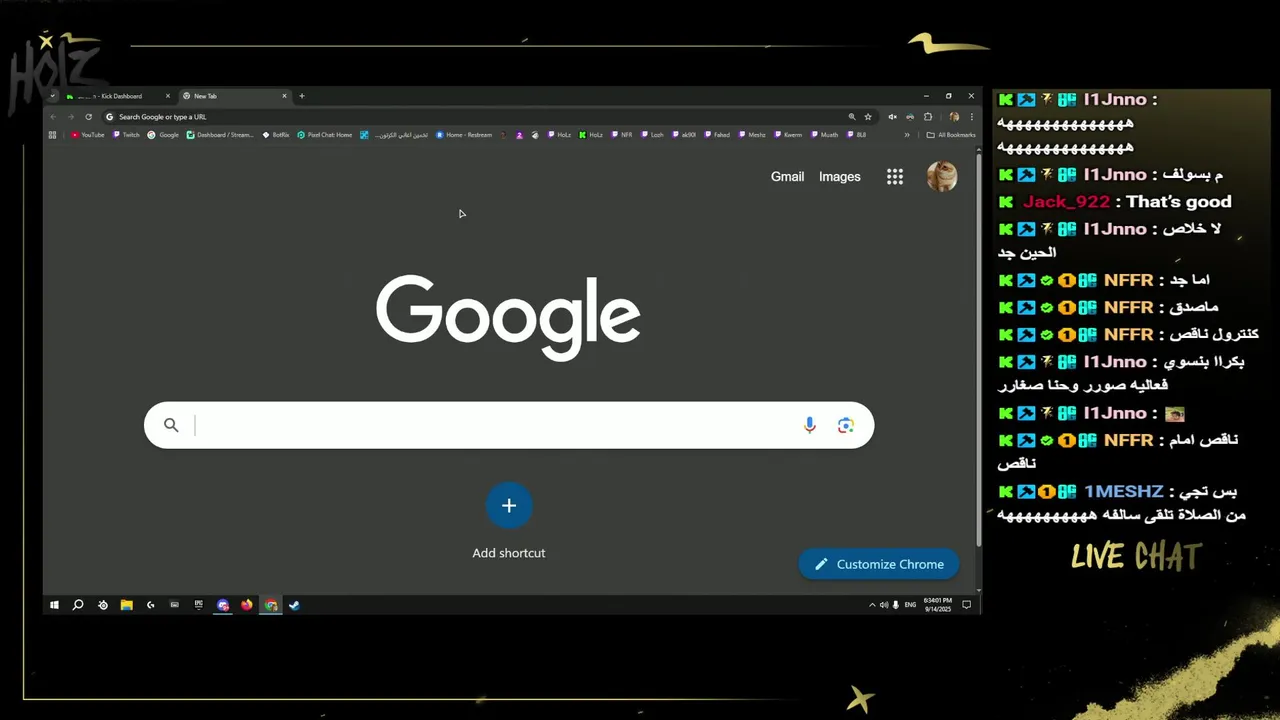Open the Twitch bookmark
The height and width of the screenshot is (720, 1280).
(x=127, y=135)
